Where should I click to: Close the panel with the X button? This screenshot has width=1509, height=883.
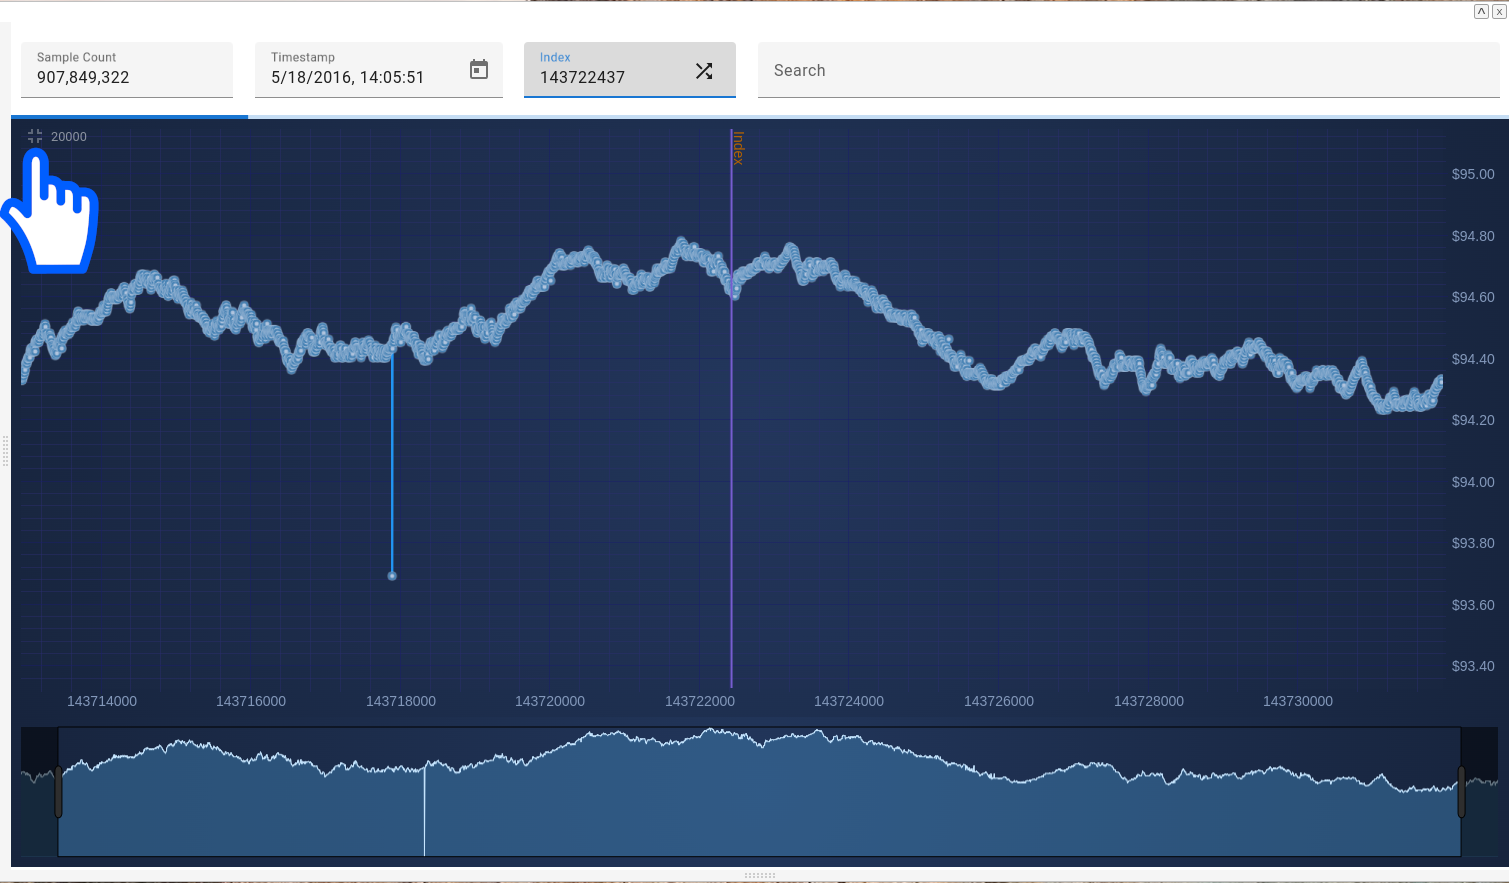[1498, 12]
